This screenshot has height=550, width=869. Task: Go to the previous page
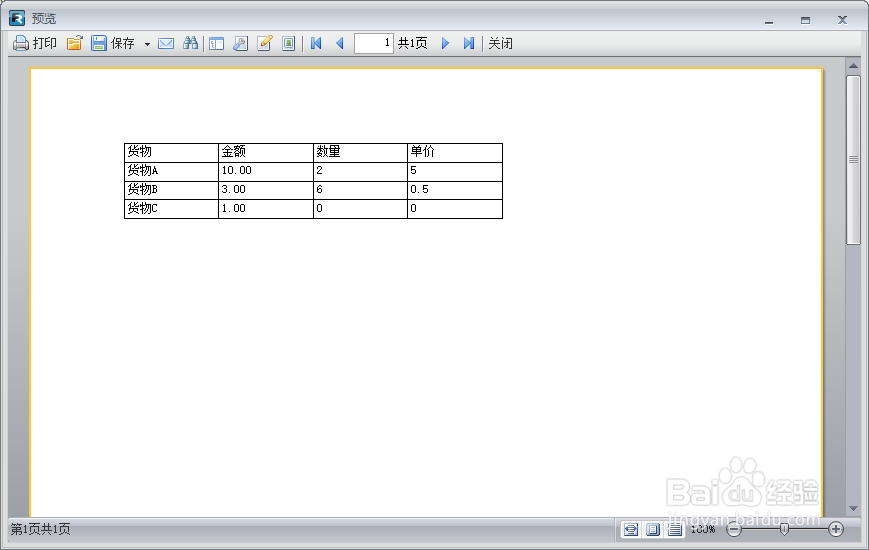(x=340, y=43)
